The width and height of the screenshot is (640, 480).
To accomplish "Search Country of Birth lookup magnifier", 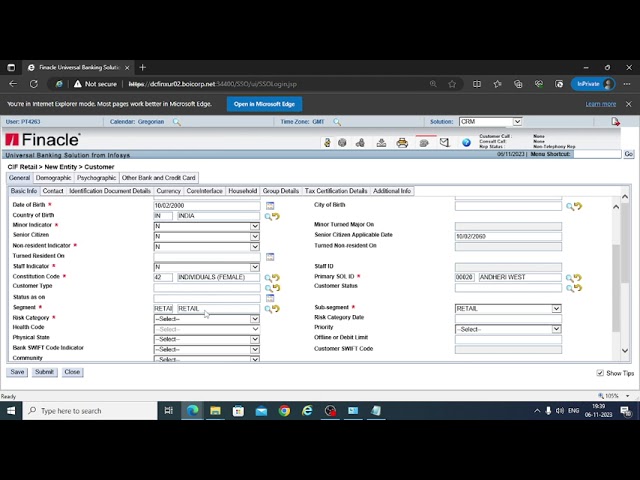I will pos(268,216).
